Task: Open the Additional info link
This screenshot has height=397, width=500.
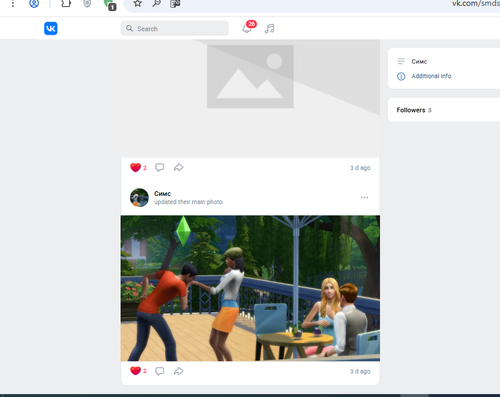Action: tap(431, 76)
